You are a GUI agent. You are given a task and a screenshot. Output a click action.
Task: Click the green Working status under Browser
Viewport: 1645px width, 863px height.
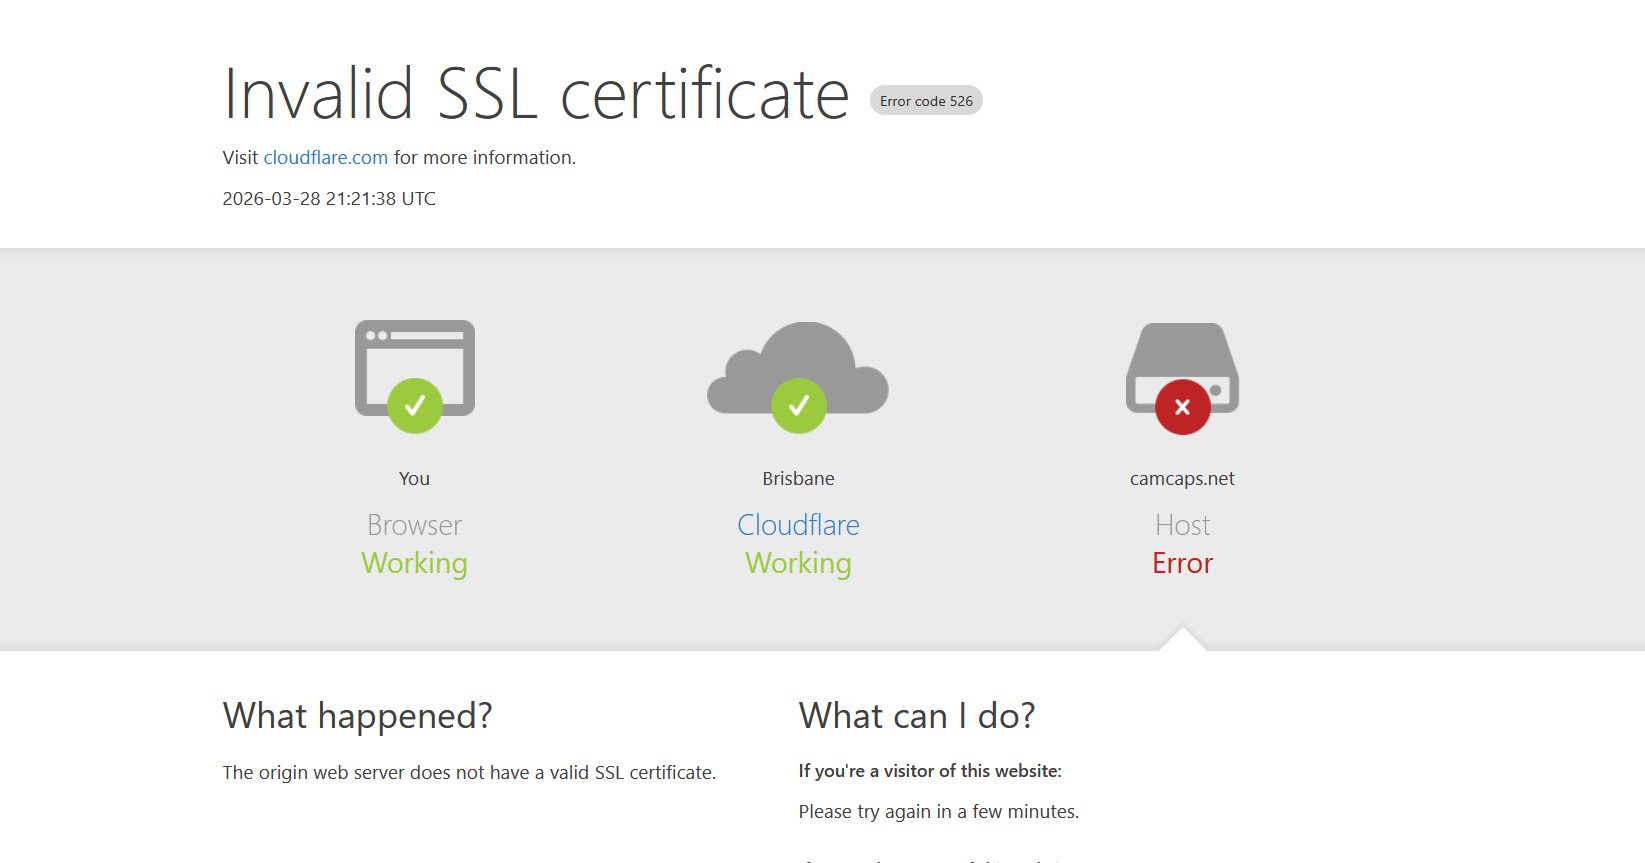(414, 564)
